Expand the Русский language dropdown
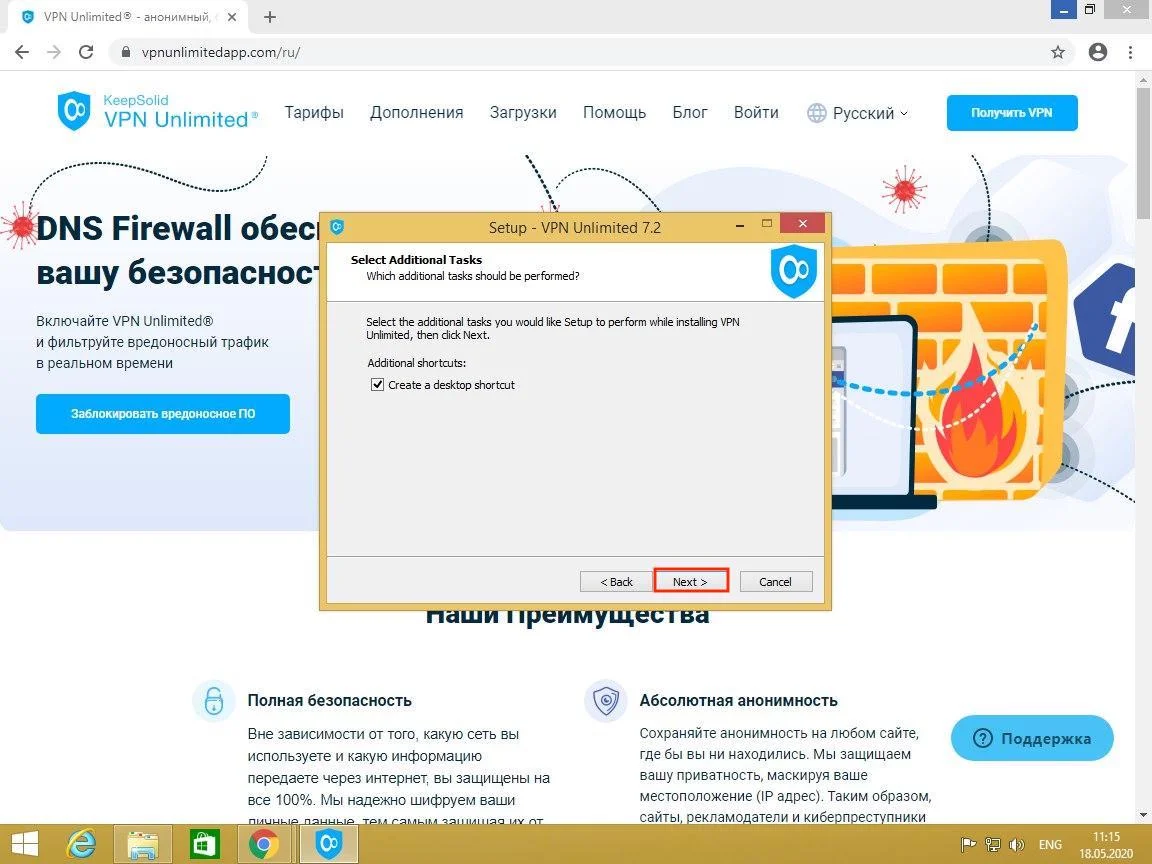This screenshot has width=1152, height=864. click(x=858, y=113)
